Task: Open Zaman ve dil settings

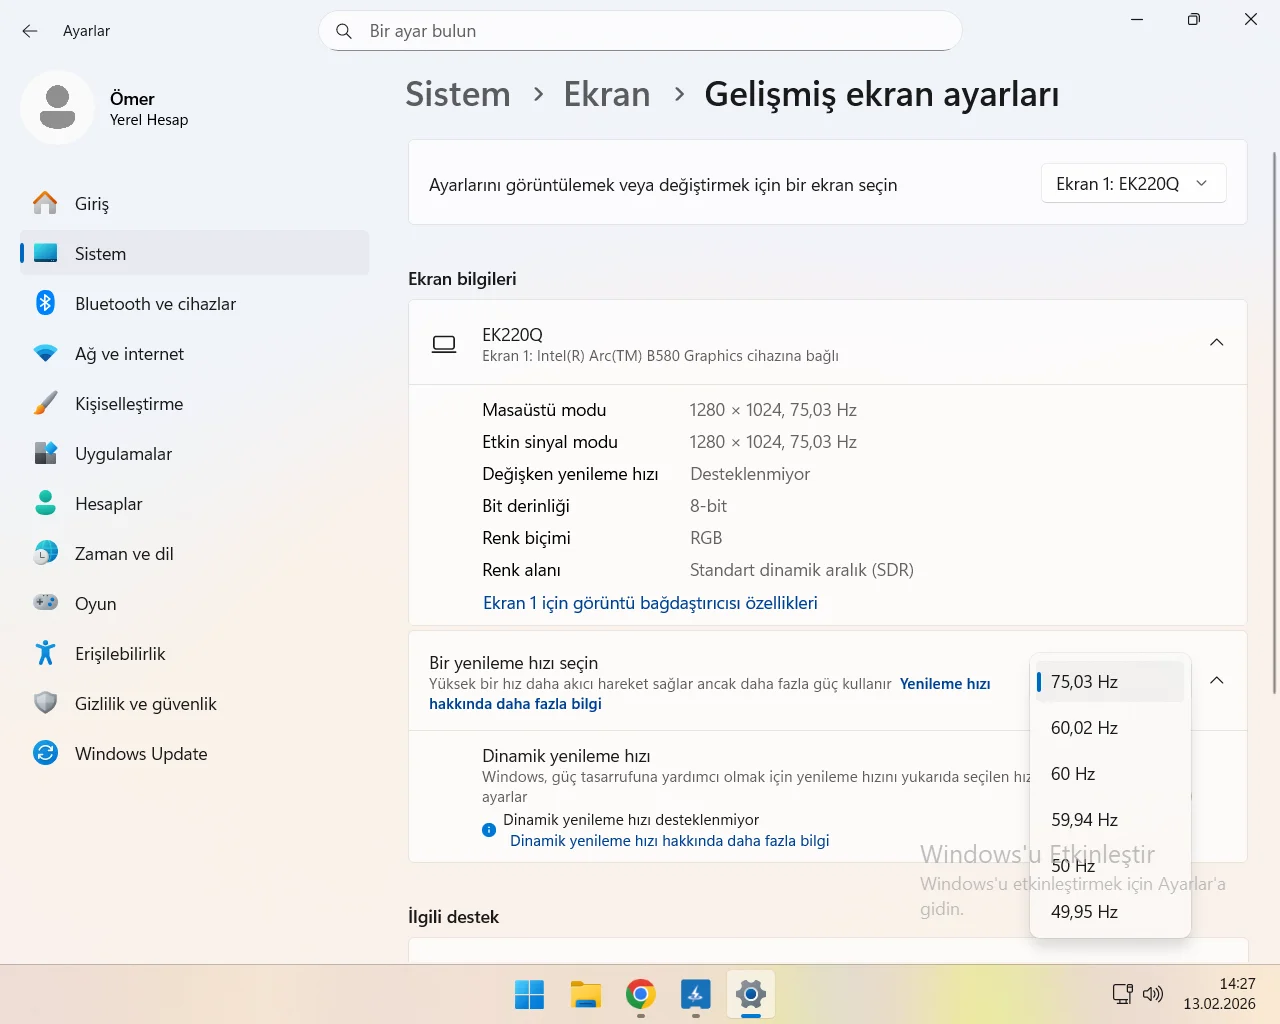Action: point(195,553)
